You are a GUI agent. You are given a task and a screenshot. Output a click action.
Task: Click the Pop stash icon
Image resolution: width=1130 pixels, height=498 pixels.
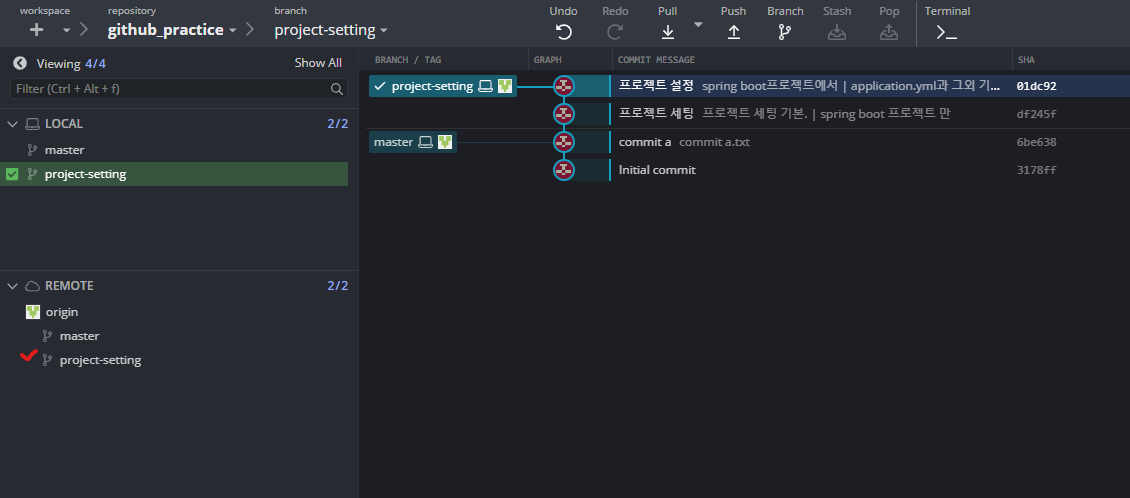tap(889, 32)
